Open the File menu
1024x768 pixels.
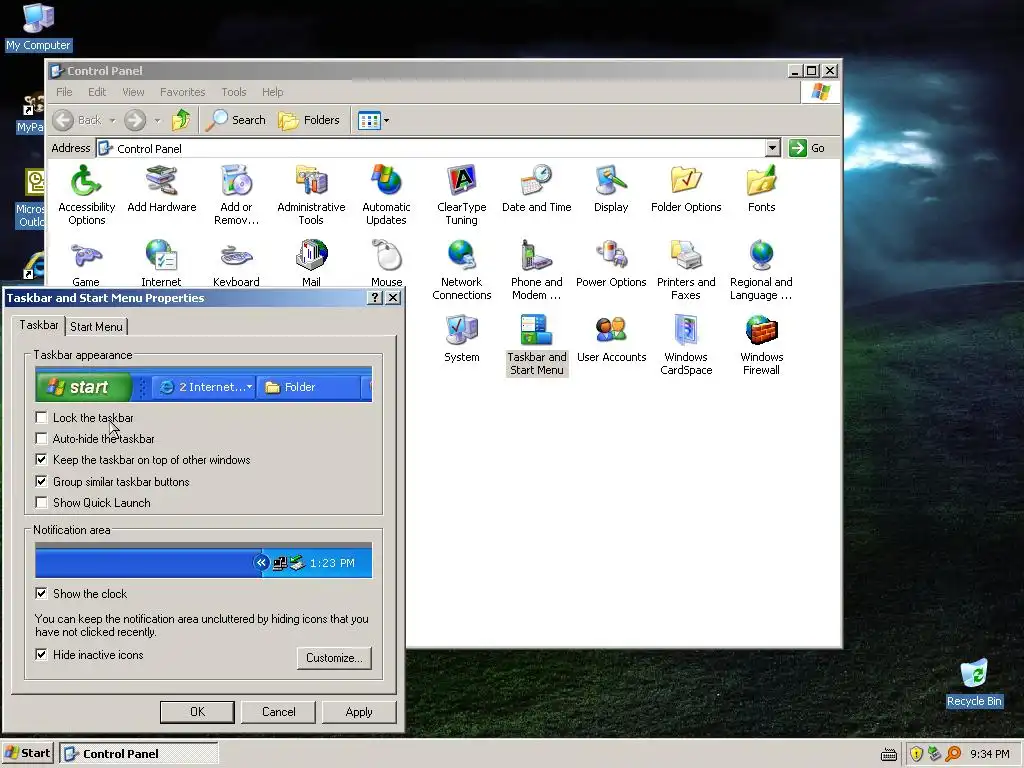point(64,92)
